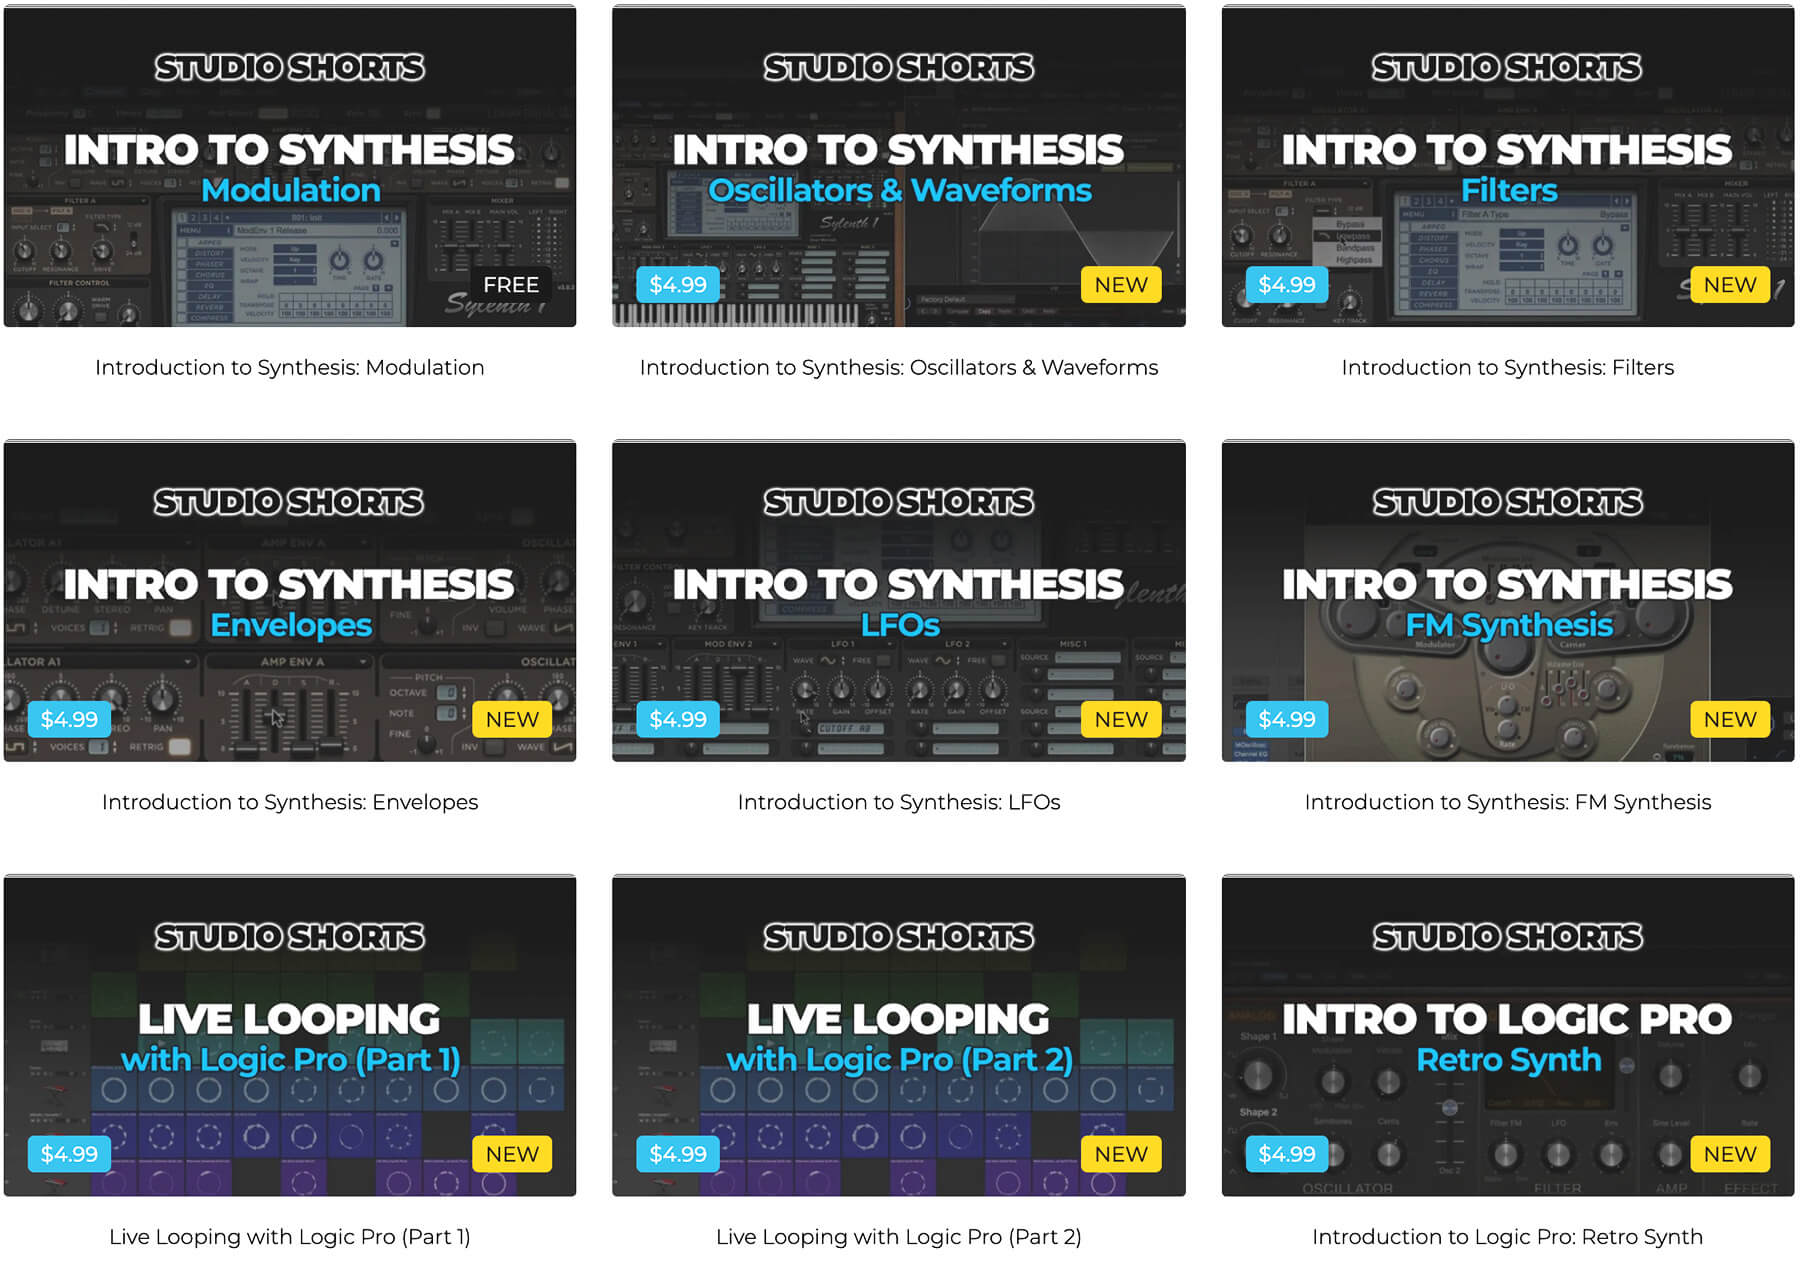The height and width of the screenshot is (1262, 1800).
Task: Click the NEW badge on FM Synthesis card
Action: point(1730,719)
